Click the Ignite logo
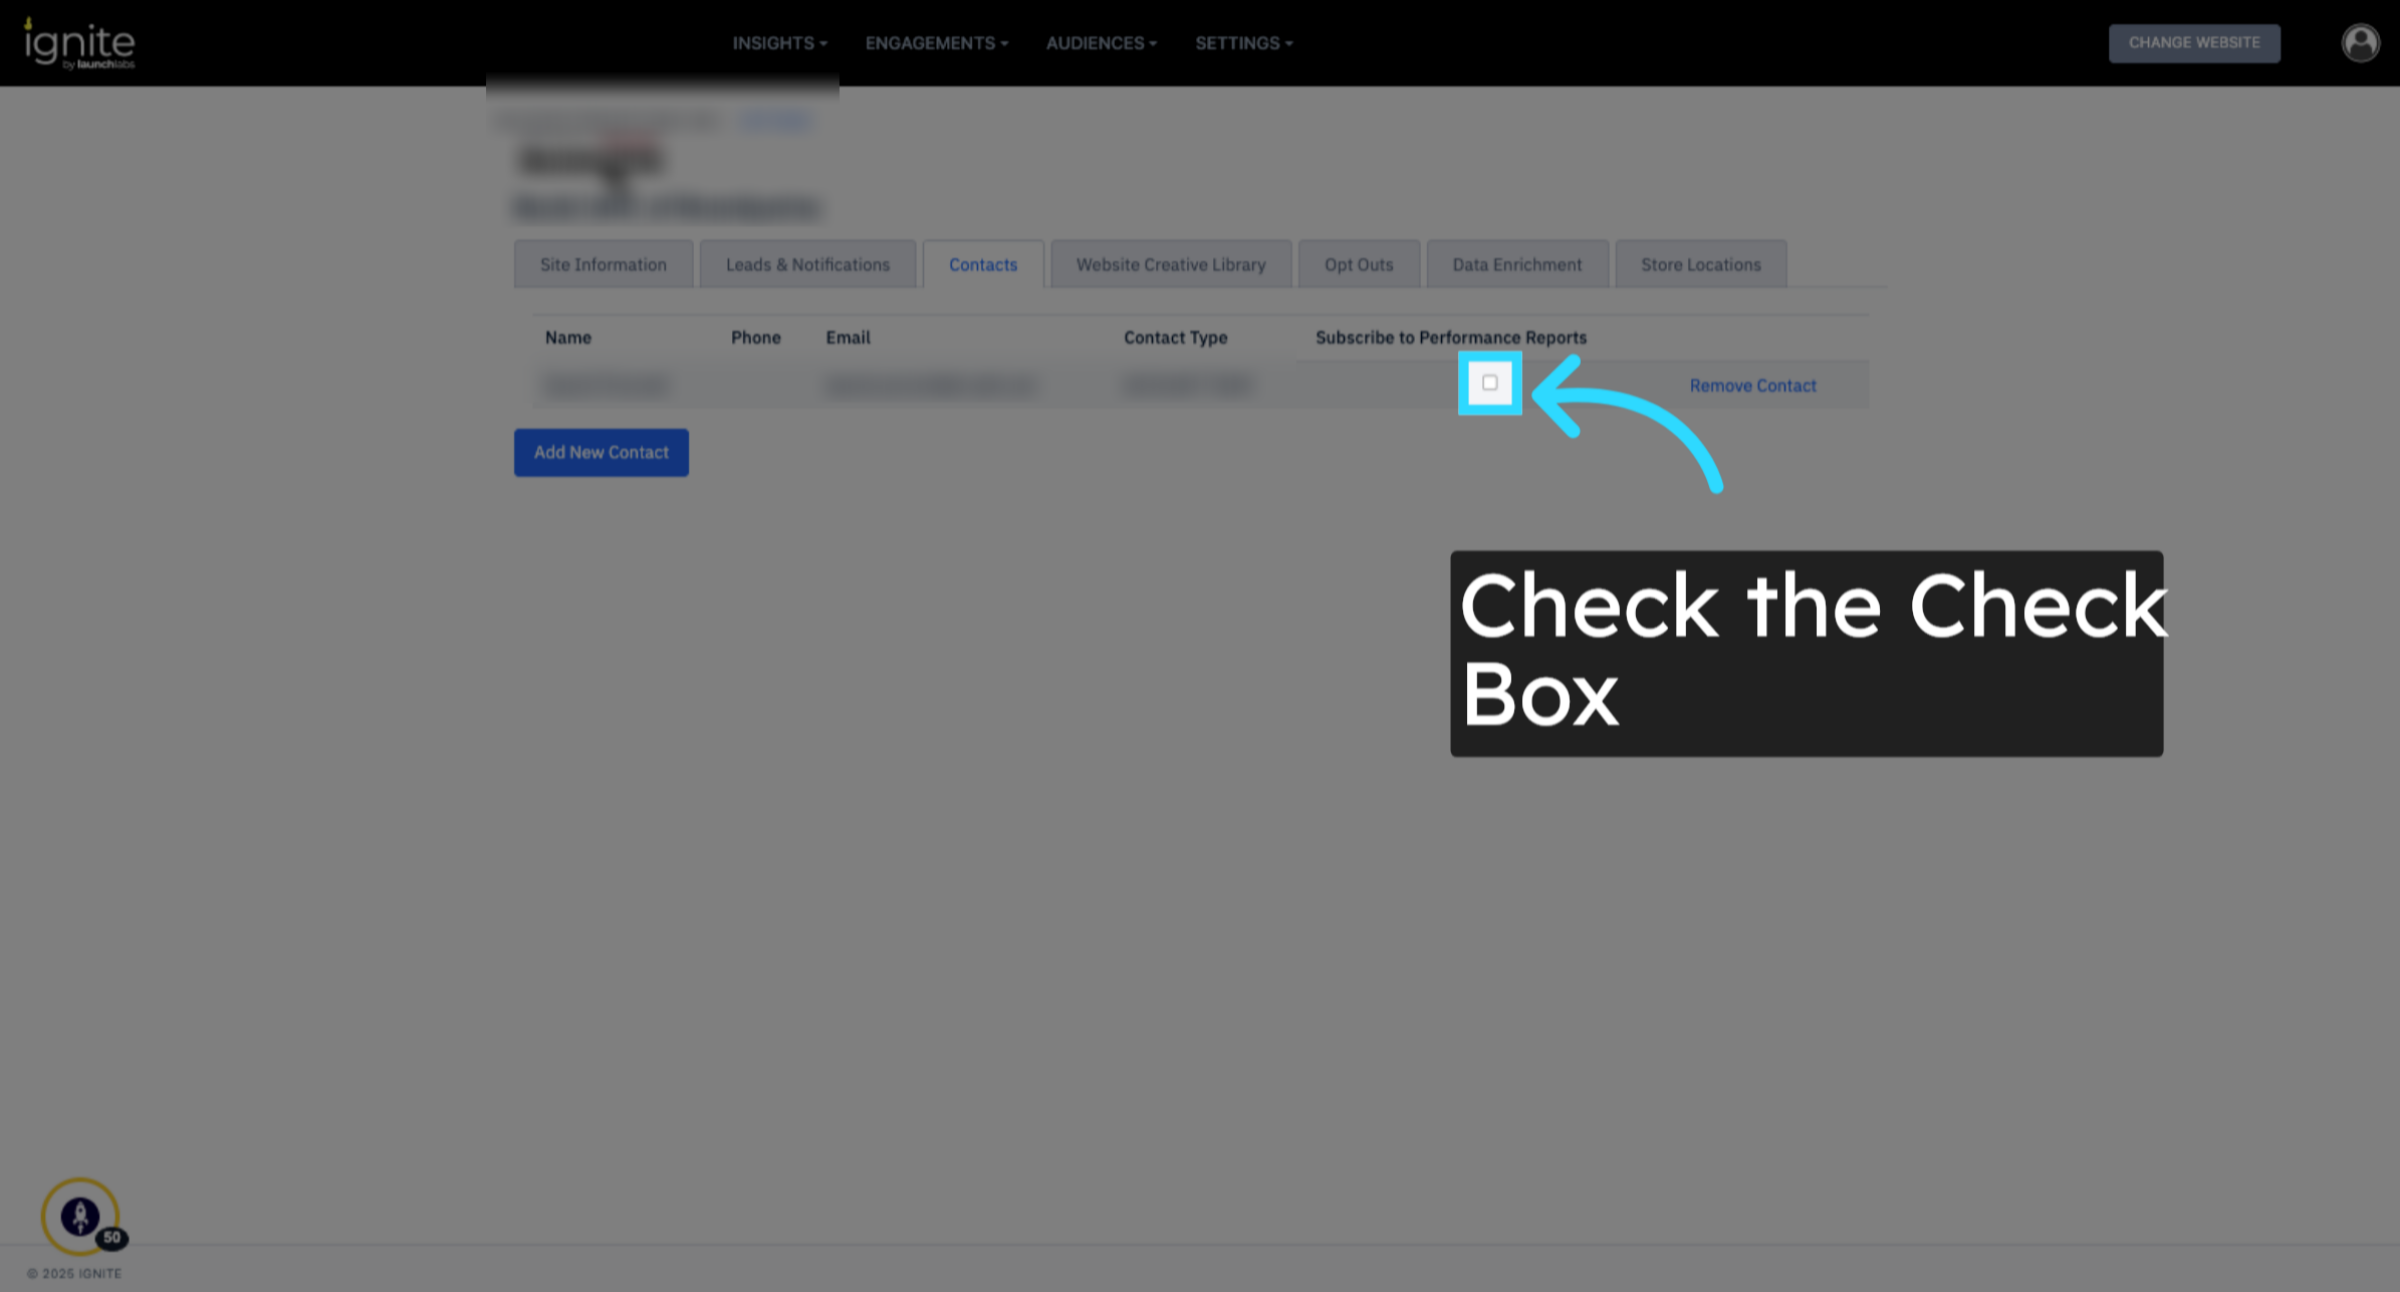 [x=79, y=44]
